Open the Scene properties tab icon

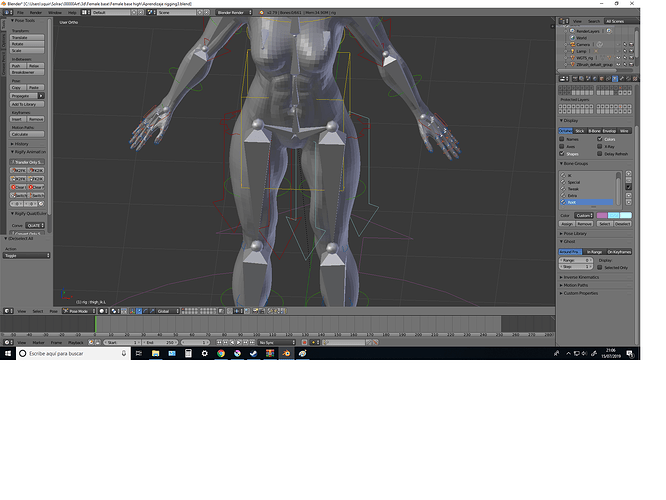(588, 79)
